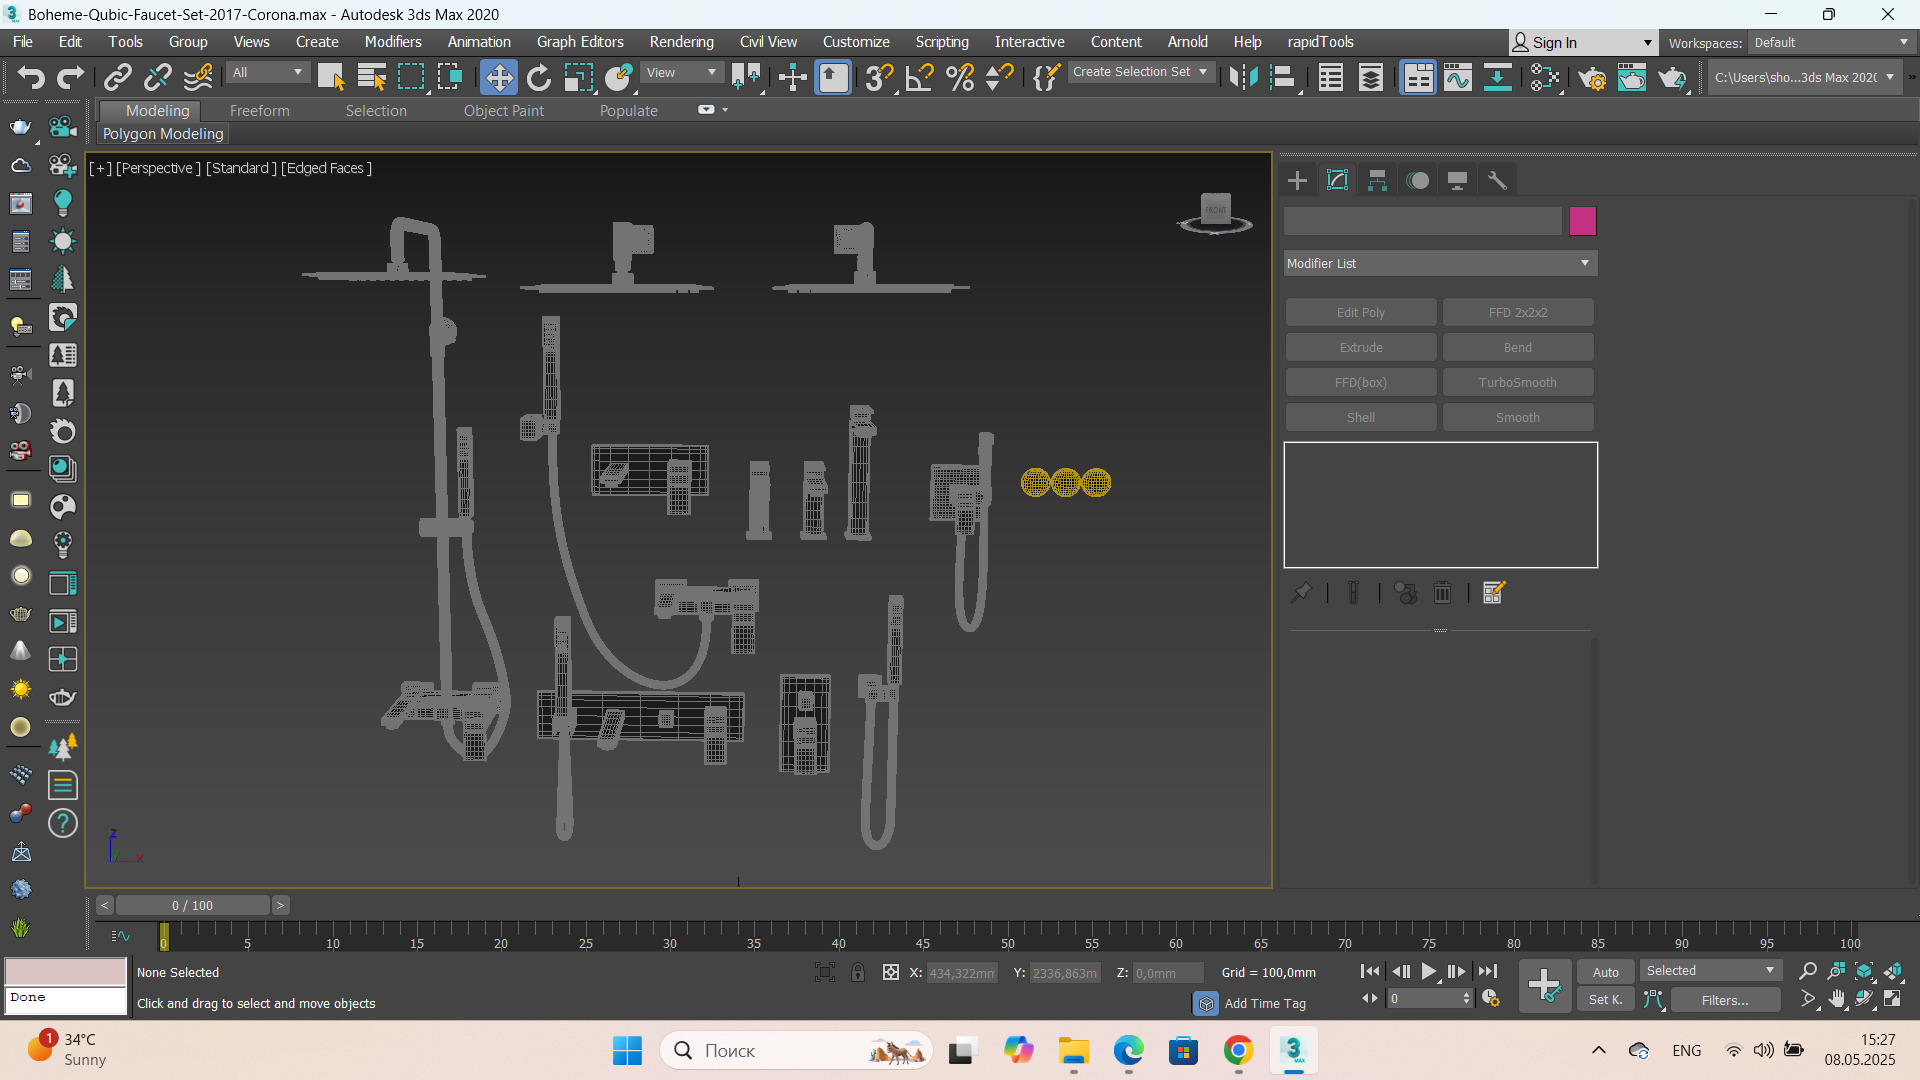Open the Hierarchy panel icon

[x=1377, y=180]
